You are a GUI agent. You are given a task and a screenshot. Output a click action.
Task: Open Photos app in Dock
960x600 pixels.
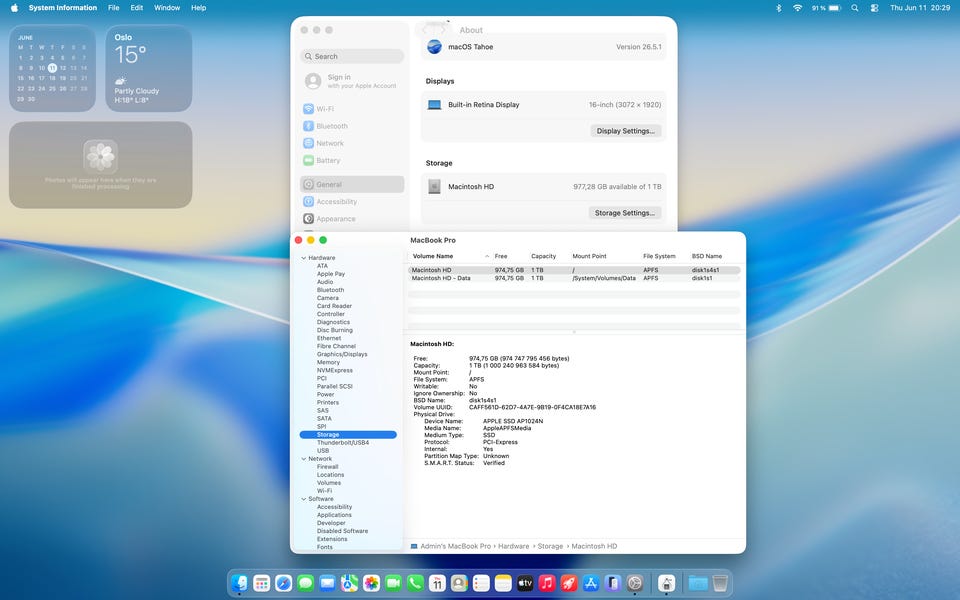tap(371, 583)
